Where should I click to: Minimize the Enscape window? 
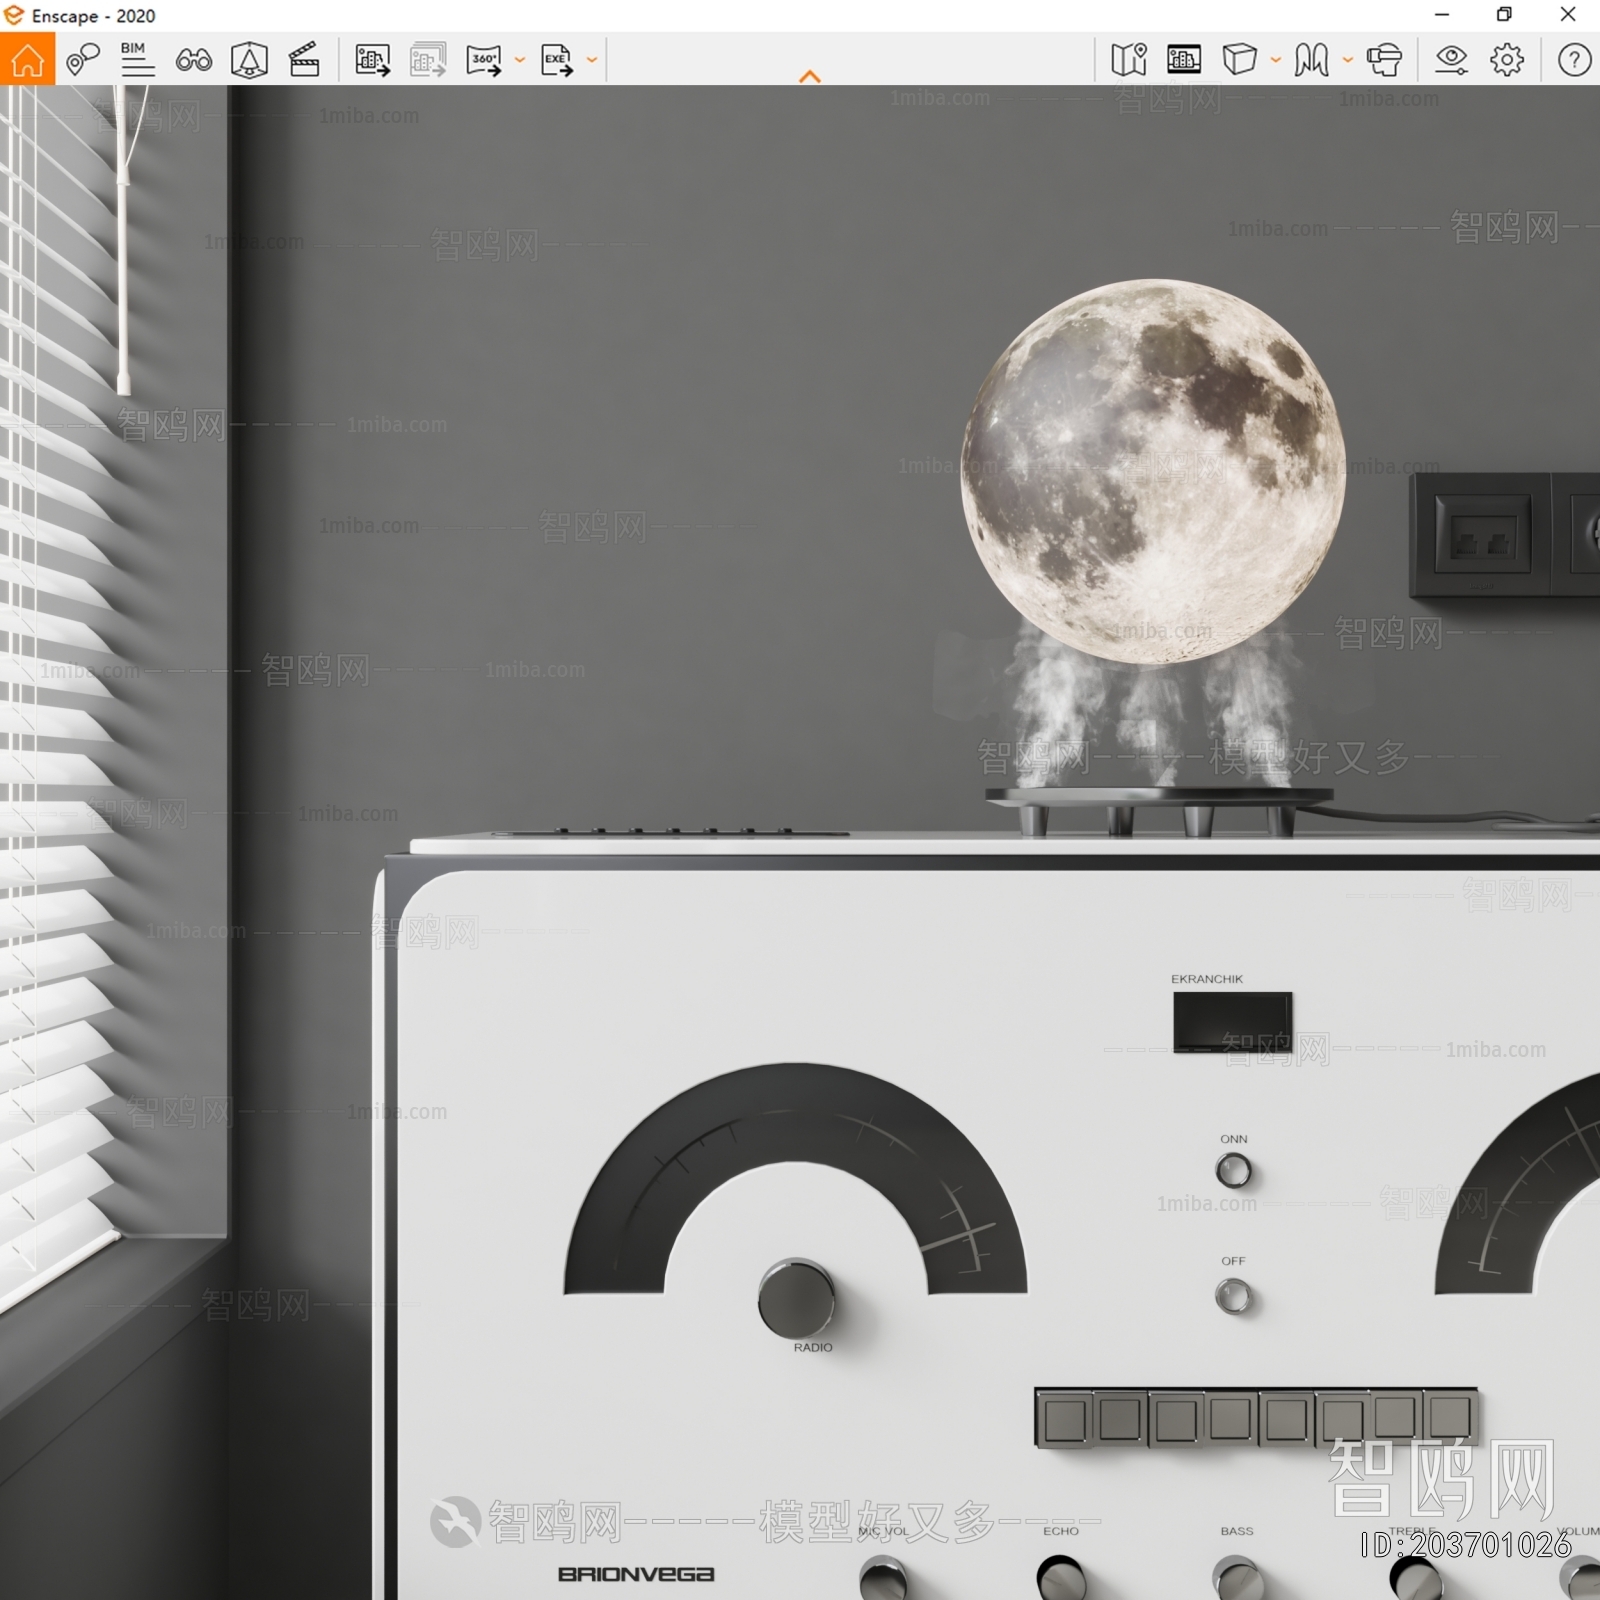point(1442,15)
